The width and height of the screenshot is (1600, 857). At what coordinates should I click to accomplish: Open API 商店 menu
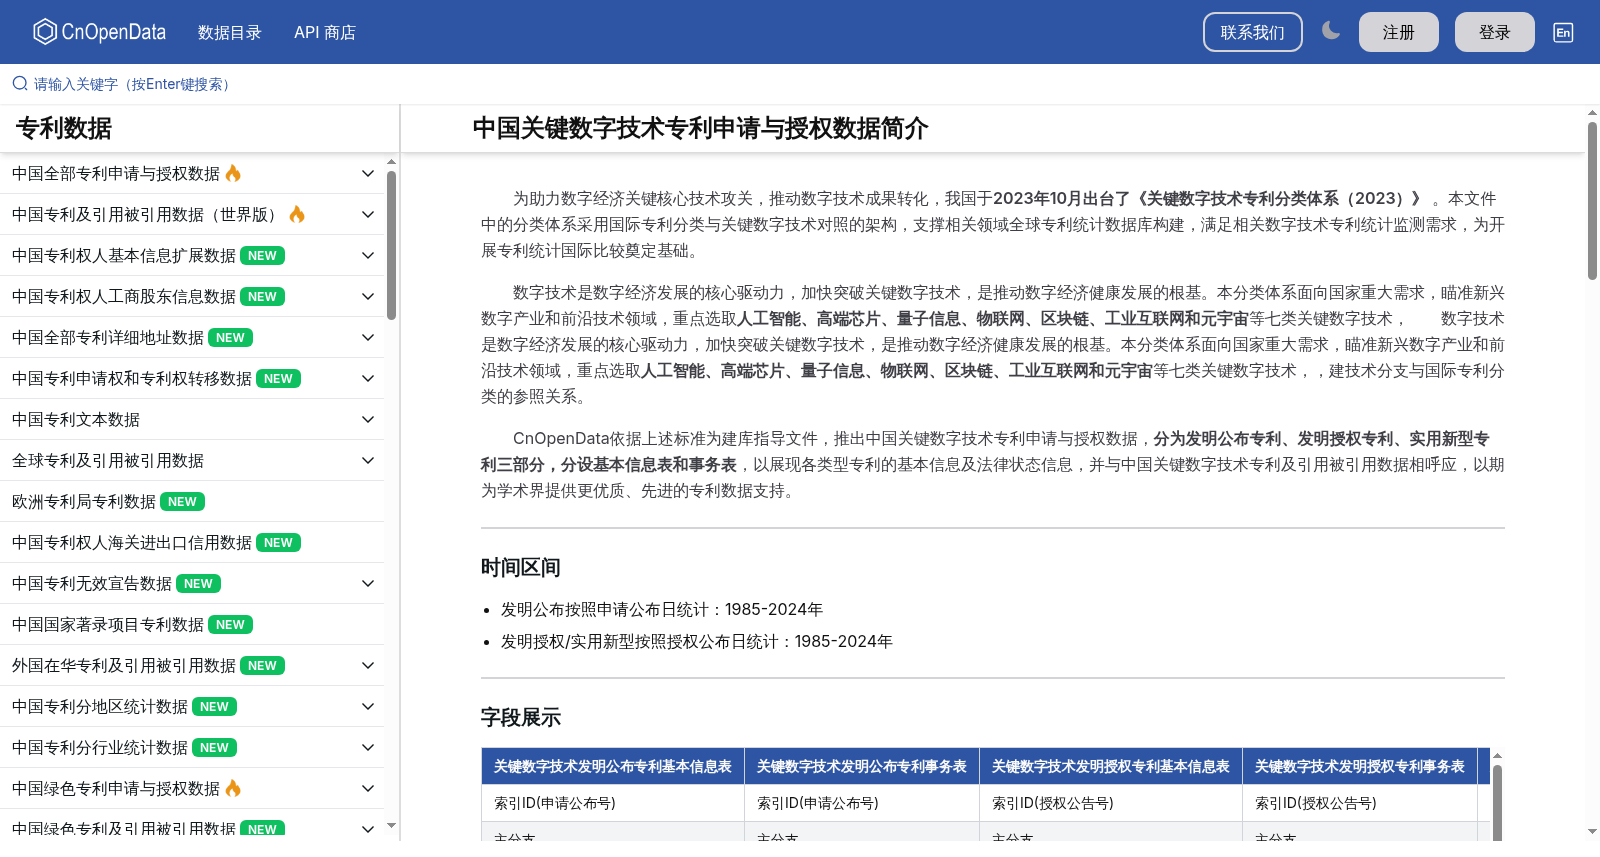pyautogui.click(x=325, y=32)
